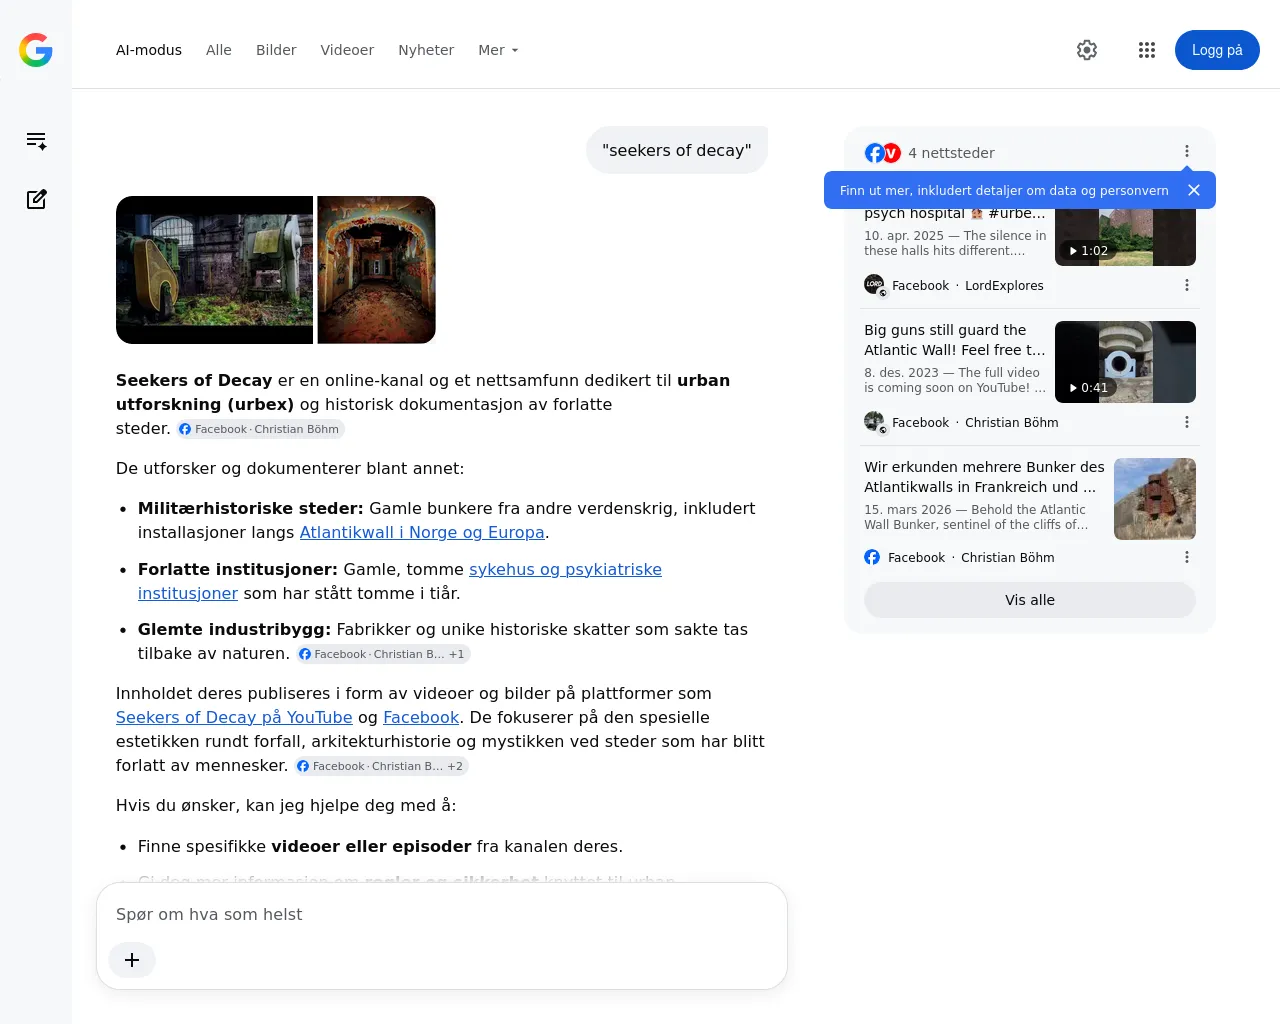Open the Nyheter tab

coord(426,50)
